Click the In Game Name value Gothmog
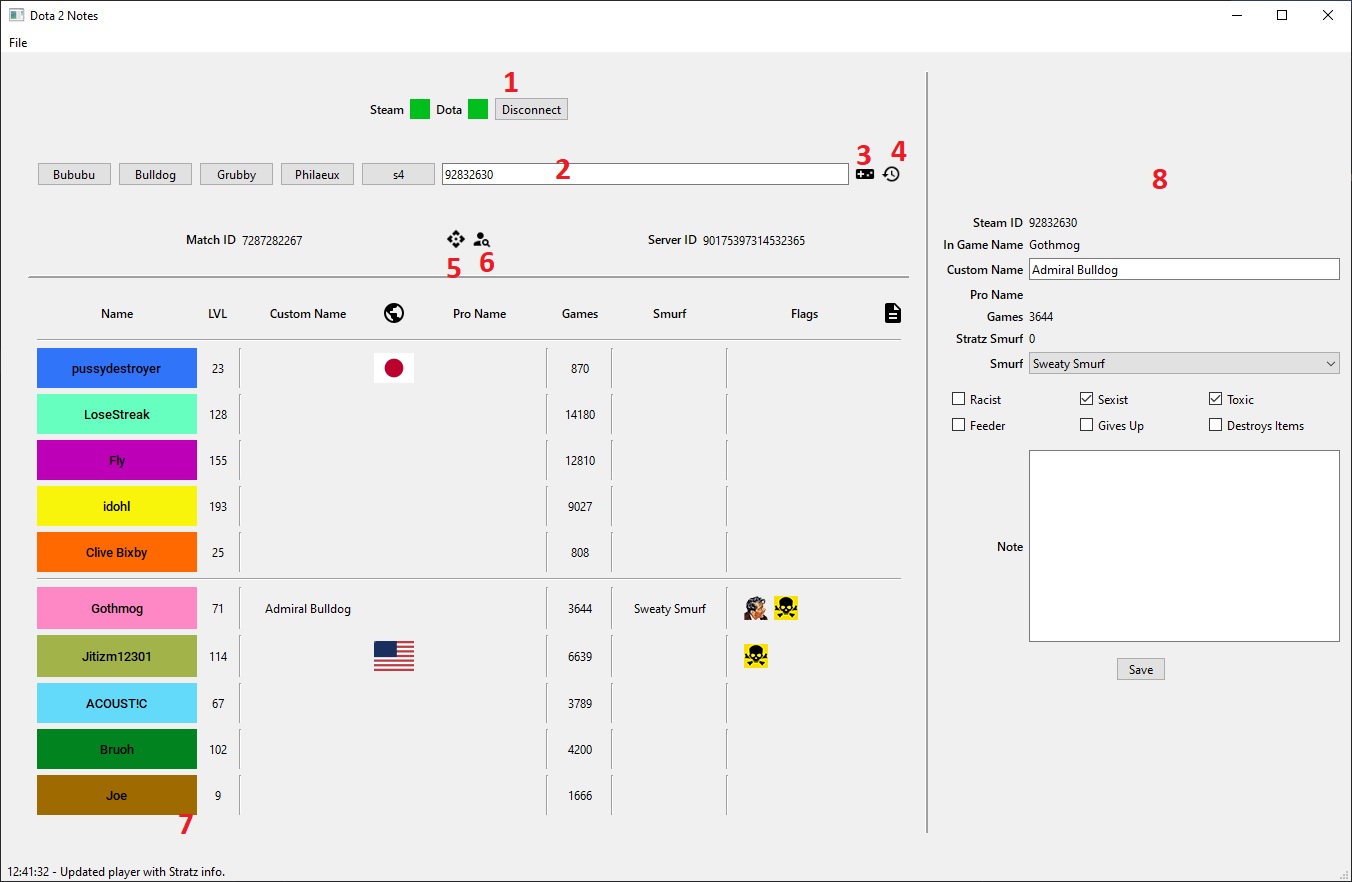The image size is (1352, 882). click(x=1054, y=244)
